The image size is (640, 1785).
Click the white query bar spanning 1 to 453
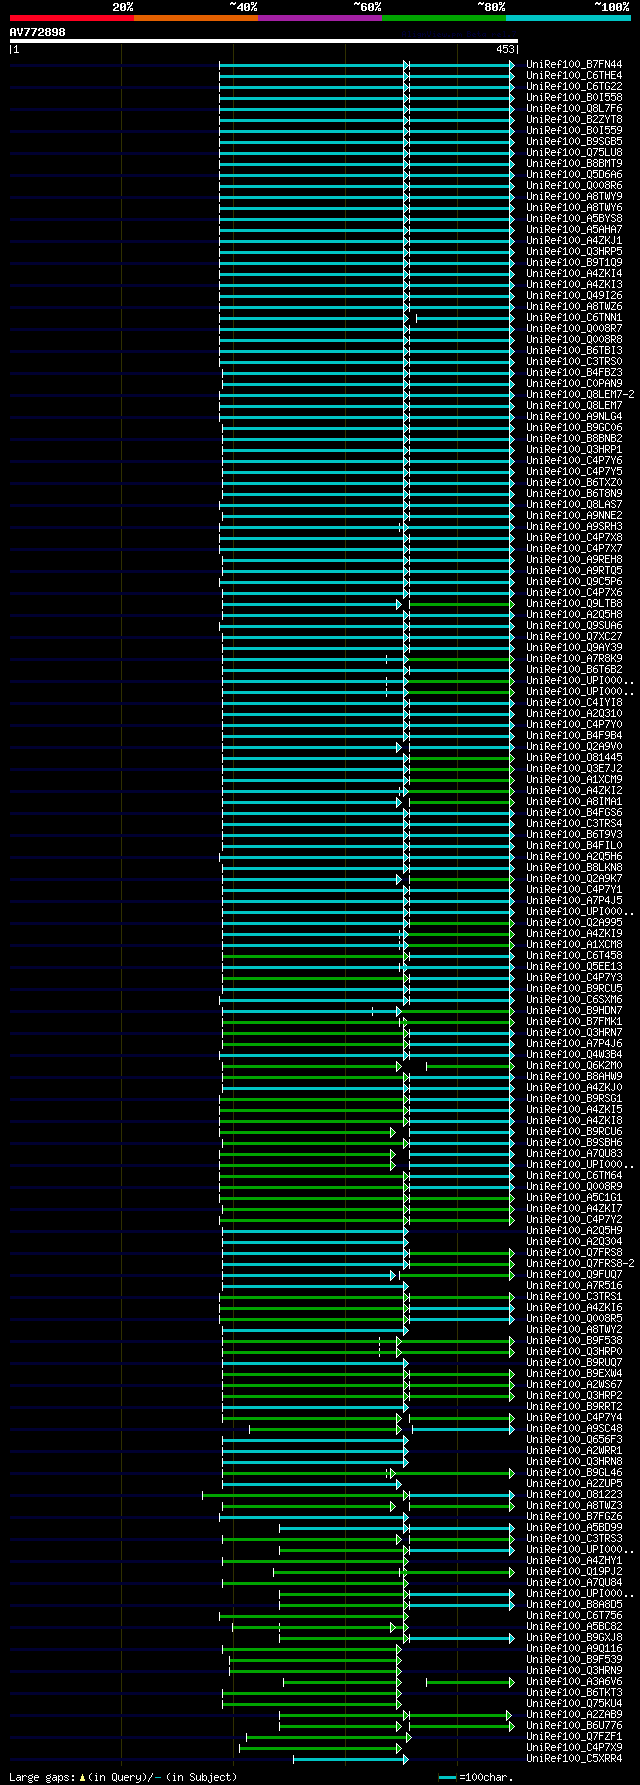point(263,41)
